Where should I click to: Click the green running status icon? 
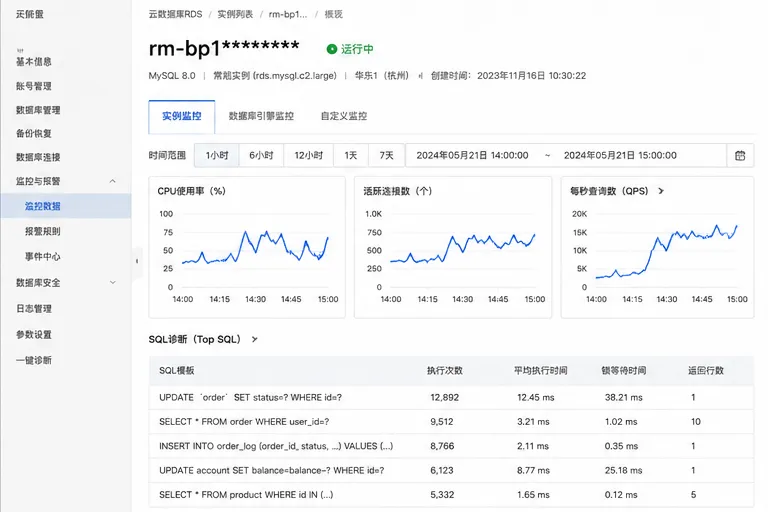coord(332,49)
